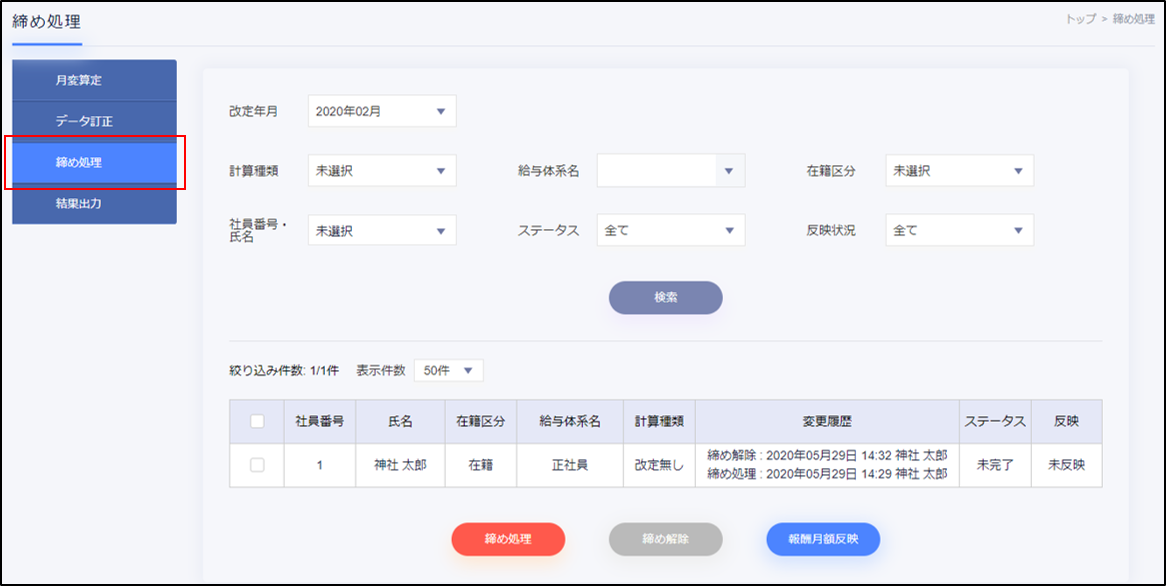1166x586 pixels.
Task: Follow the トップ breadcrumb link
Action: click(x=1080, y=20)
